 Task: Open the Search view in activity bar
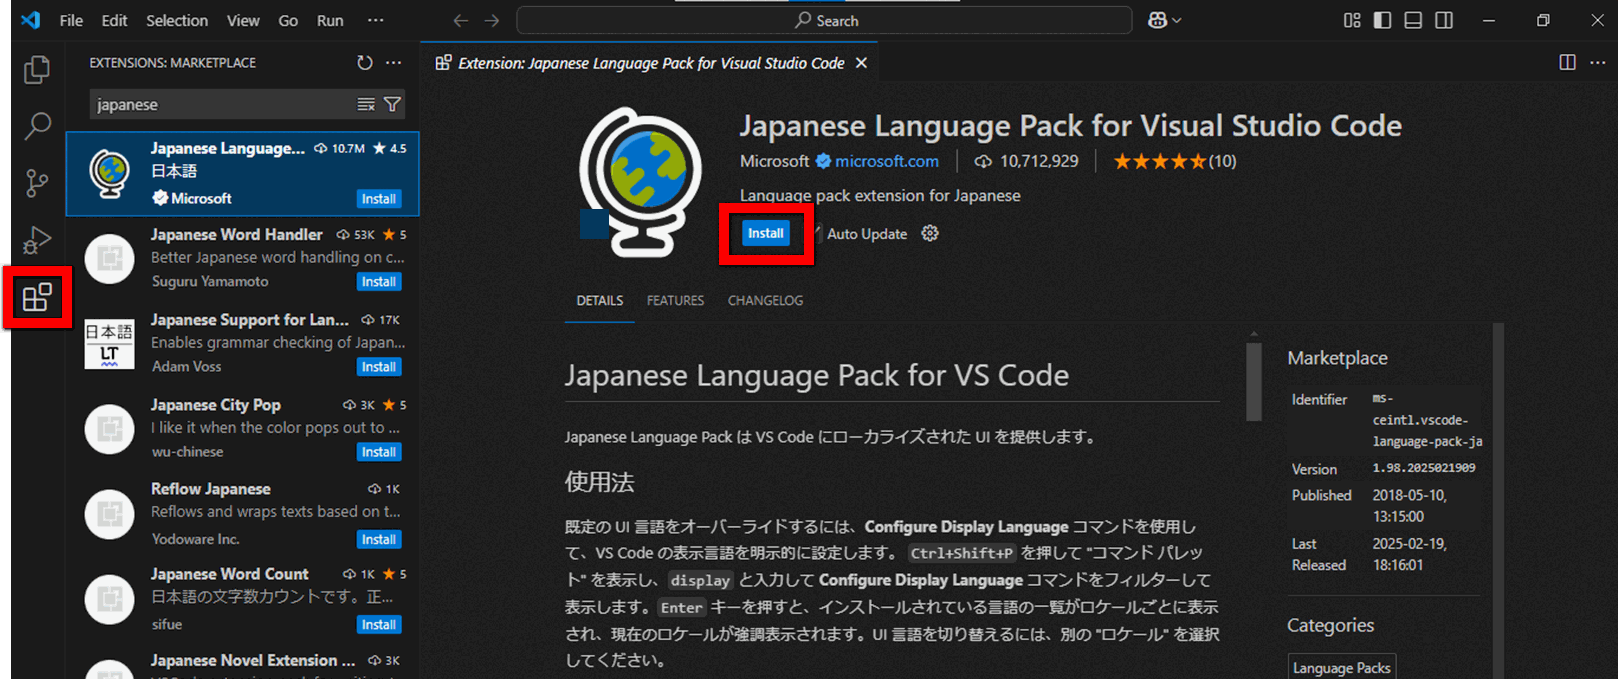37,126
